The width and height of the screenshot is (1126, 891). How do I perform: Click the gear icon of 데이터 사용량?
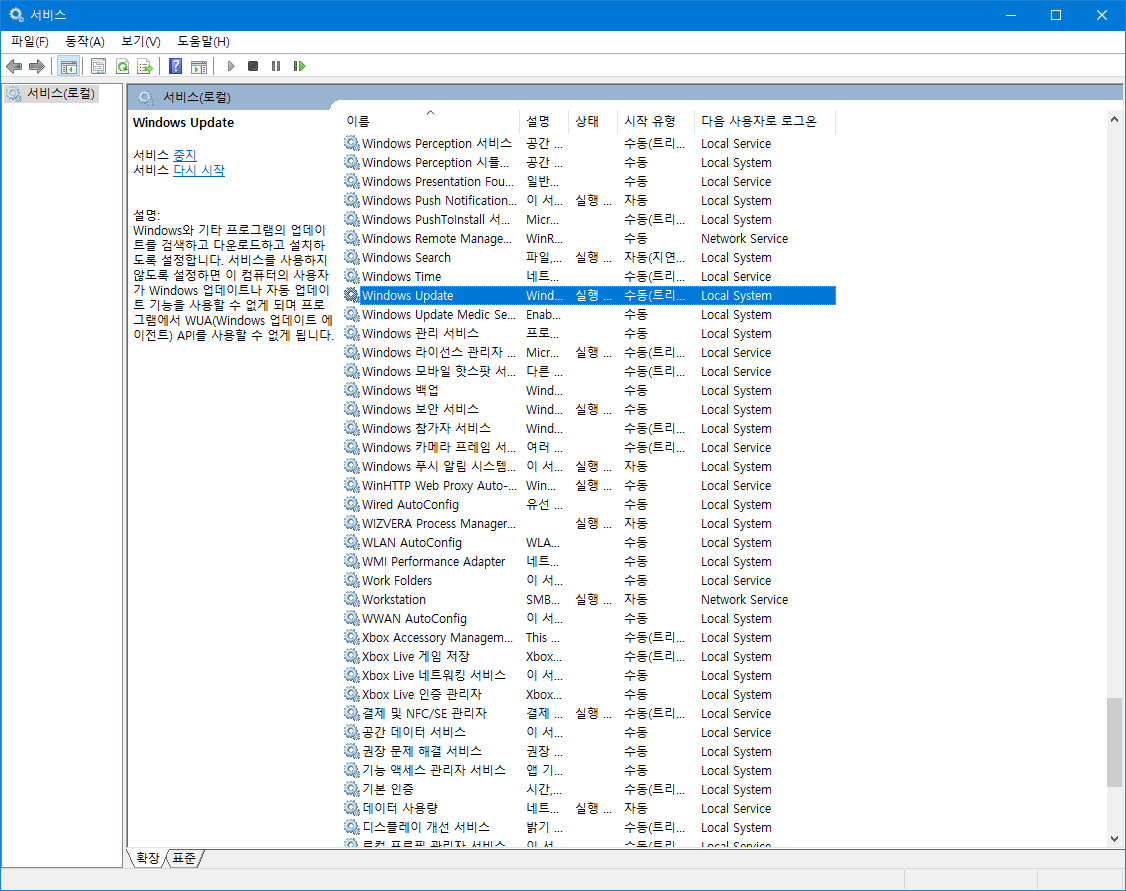351,808
